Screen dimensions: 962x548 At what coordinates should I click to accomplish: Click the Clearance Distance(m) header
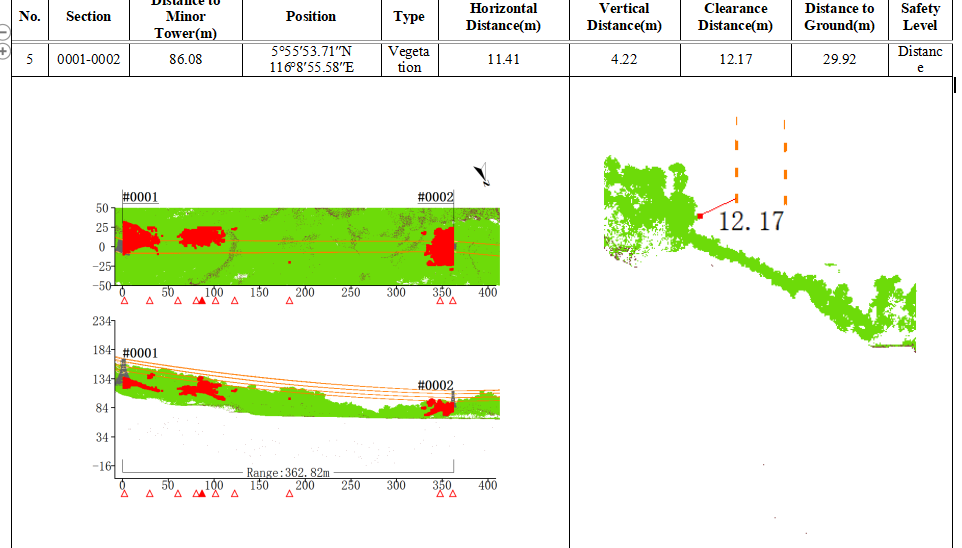pyautogui.click(x=736, y=17)
